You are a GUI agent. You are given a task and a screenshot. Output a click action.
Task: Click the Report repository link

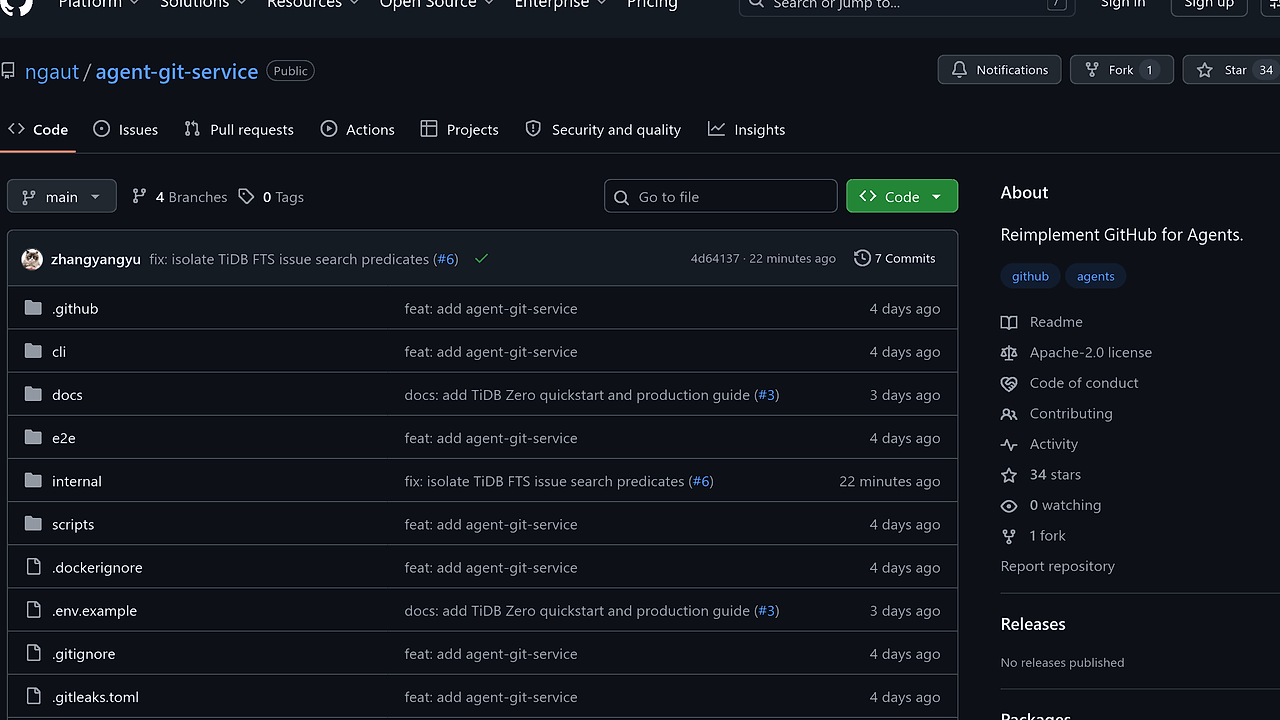[1058, 566]
